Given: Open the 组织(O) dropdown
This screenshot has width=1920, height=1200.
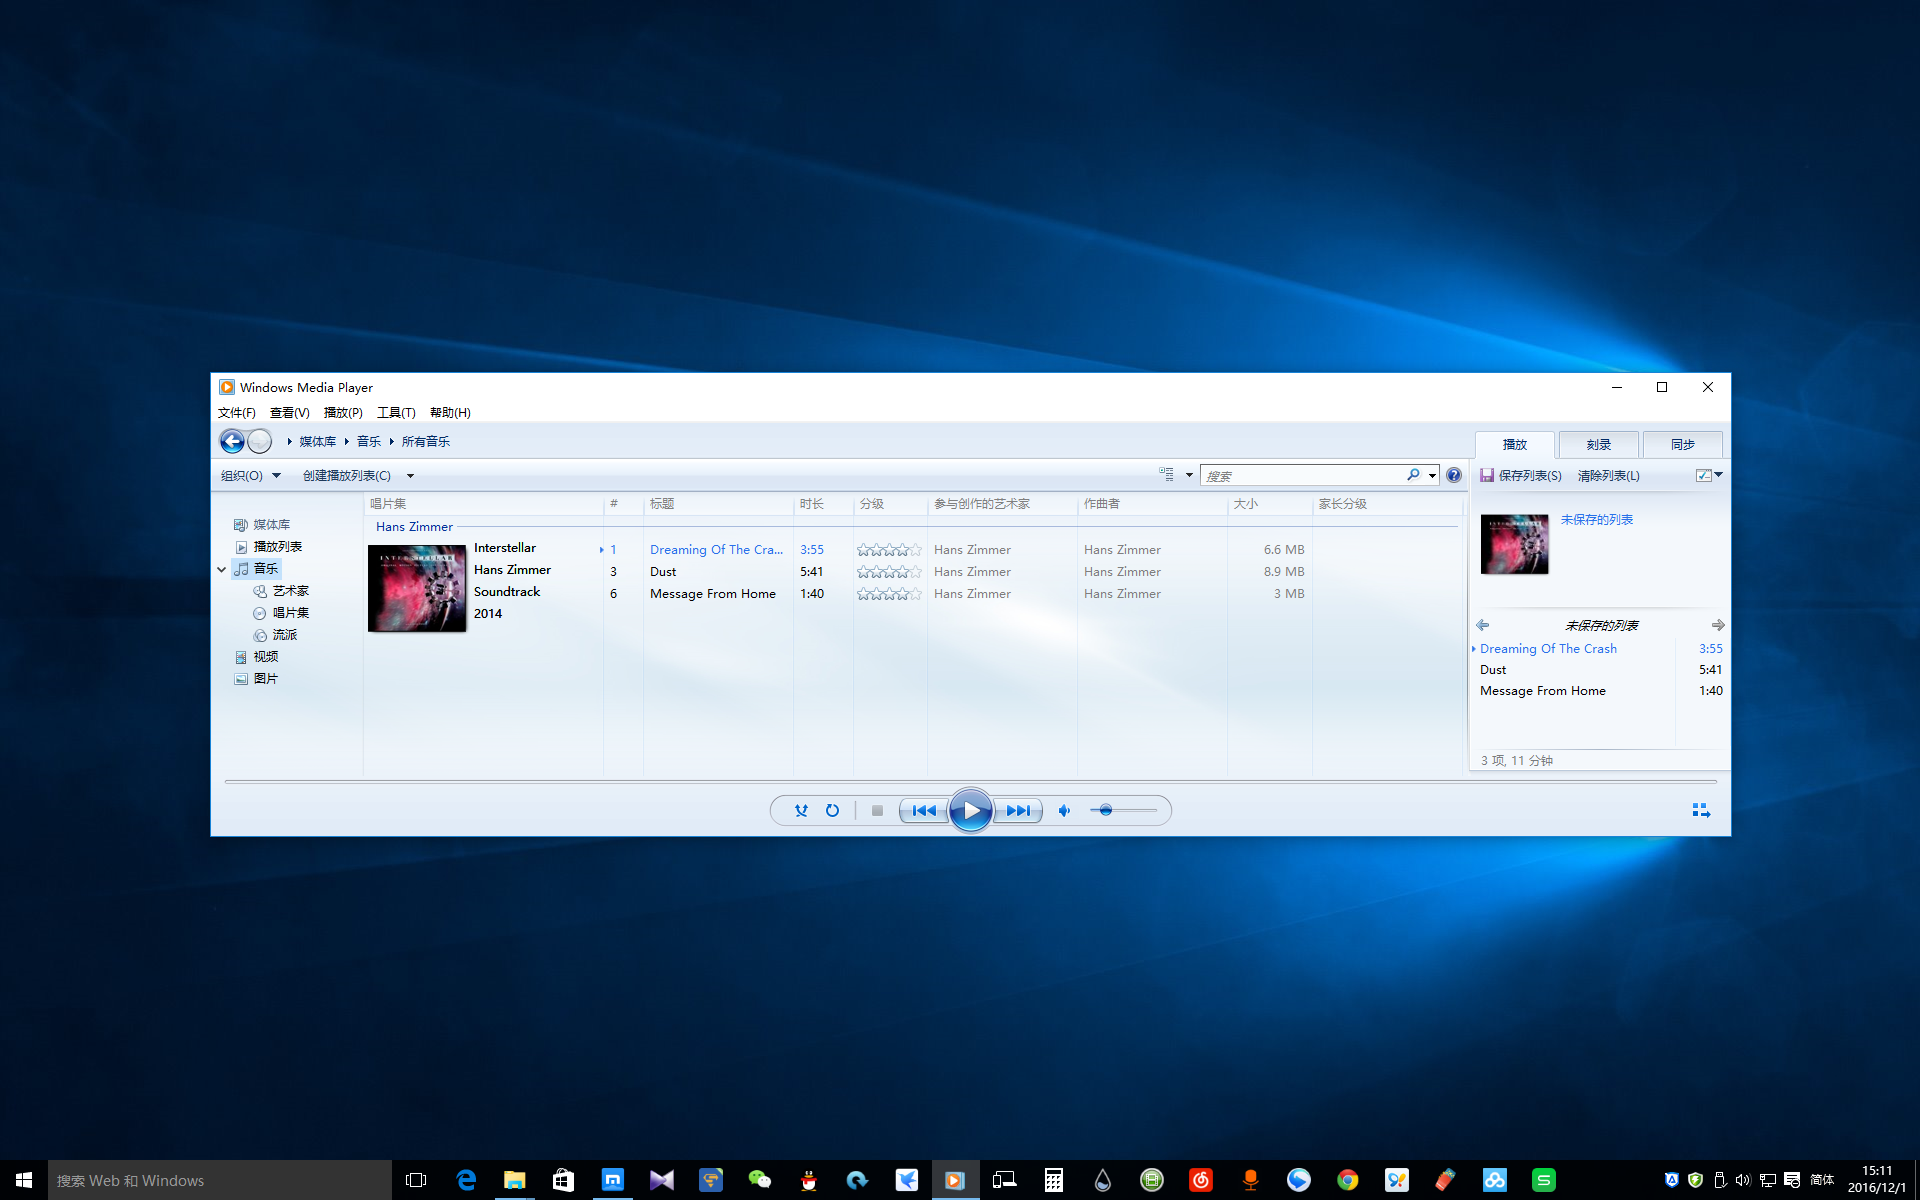Looking at the screenshot, I should 251,476.
